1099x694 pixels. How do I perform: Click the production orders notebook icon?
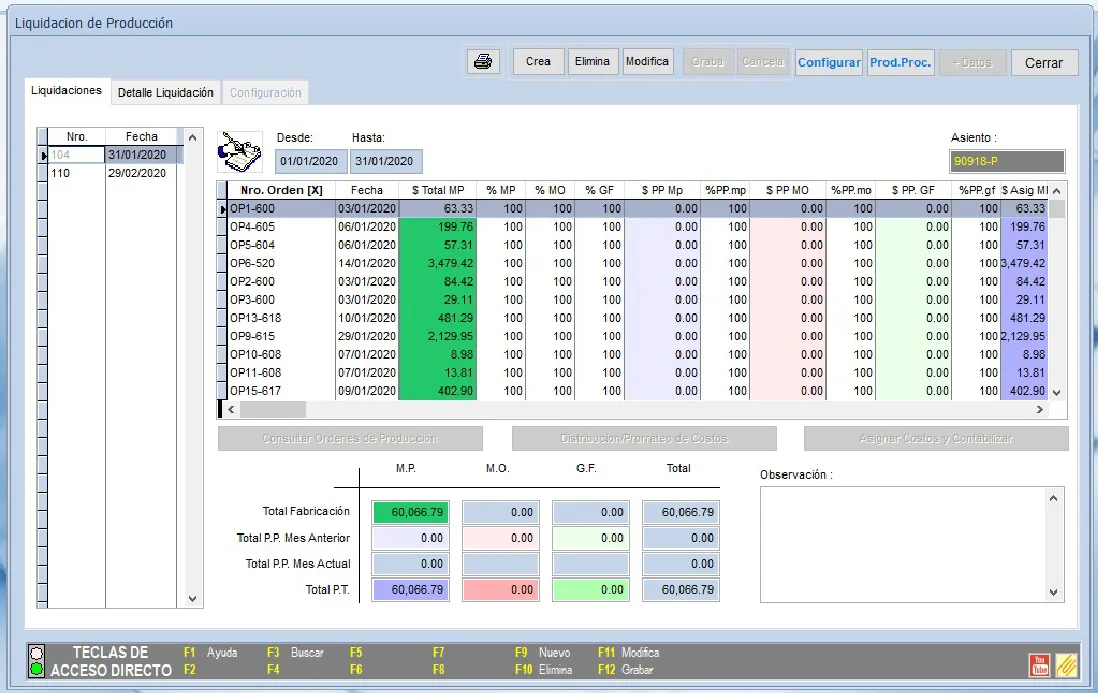pos(240,152)
